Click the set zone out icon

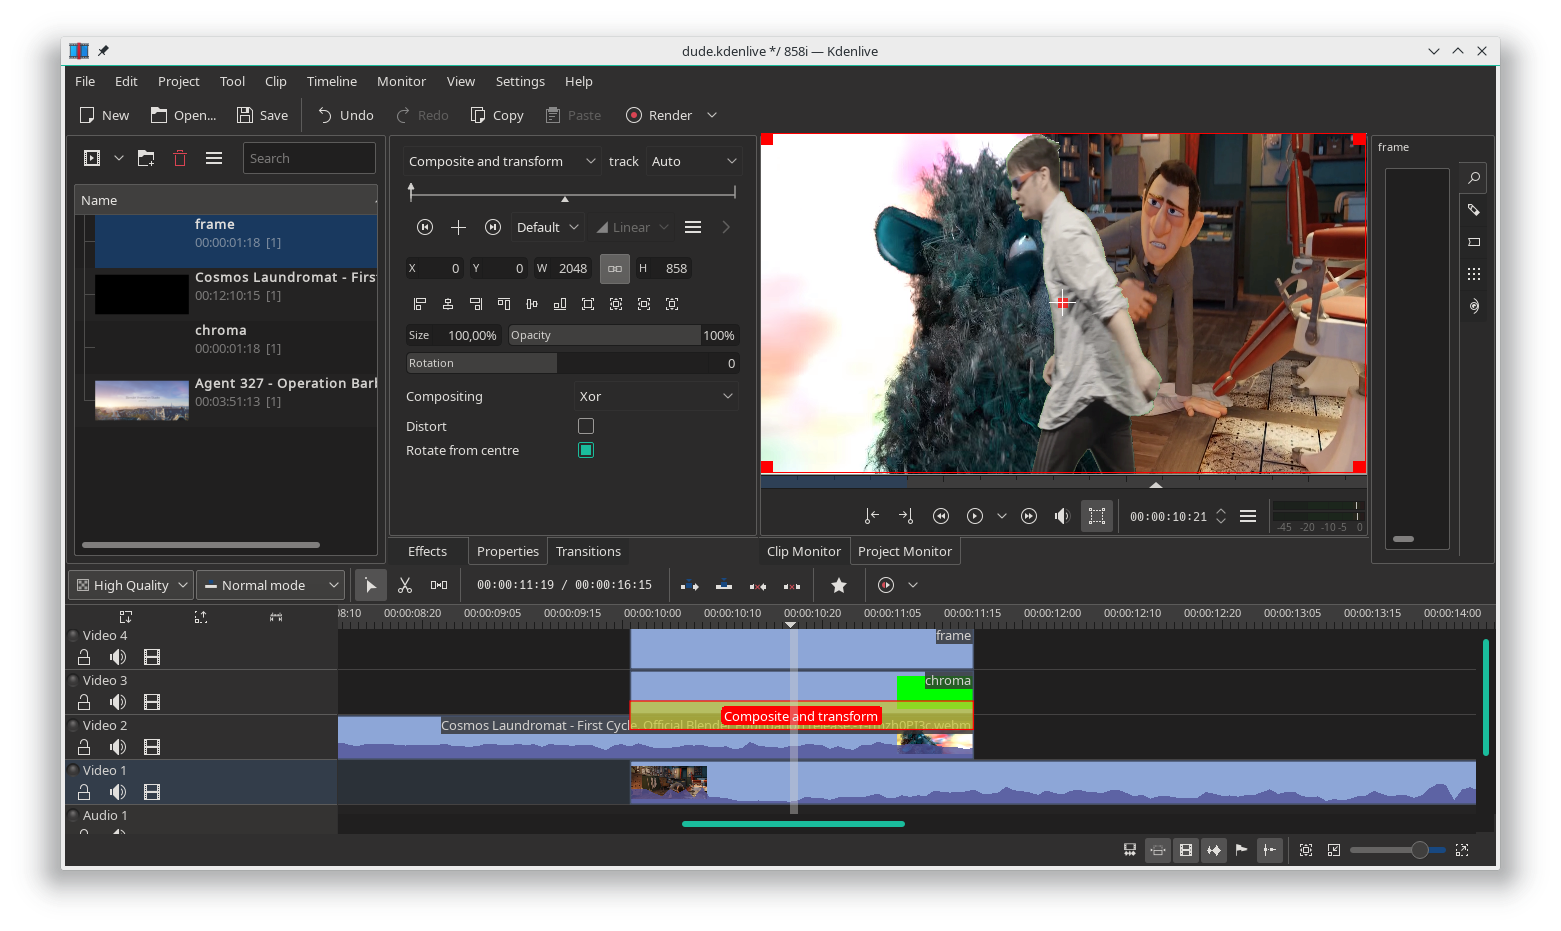point(906,516)
